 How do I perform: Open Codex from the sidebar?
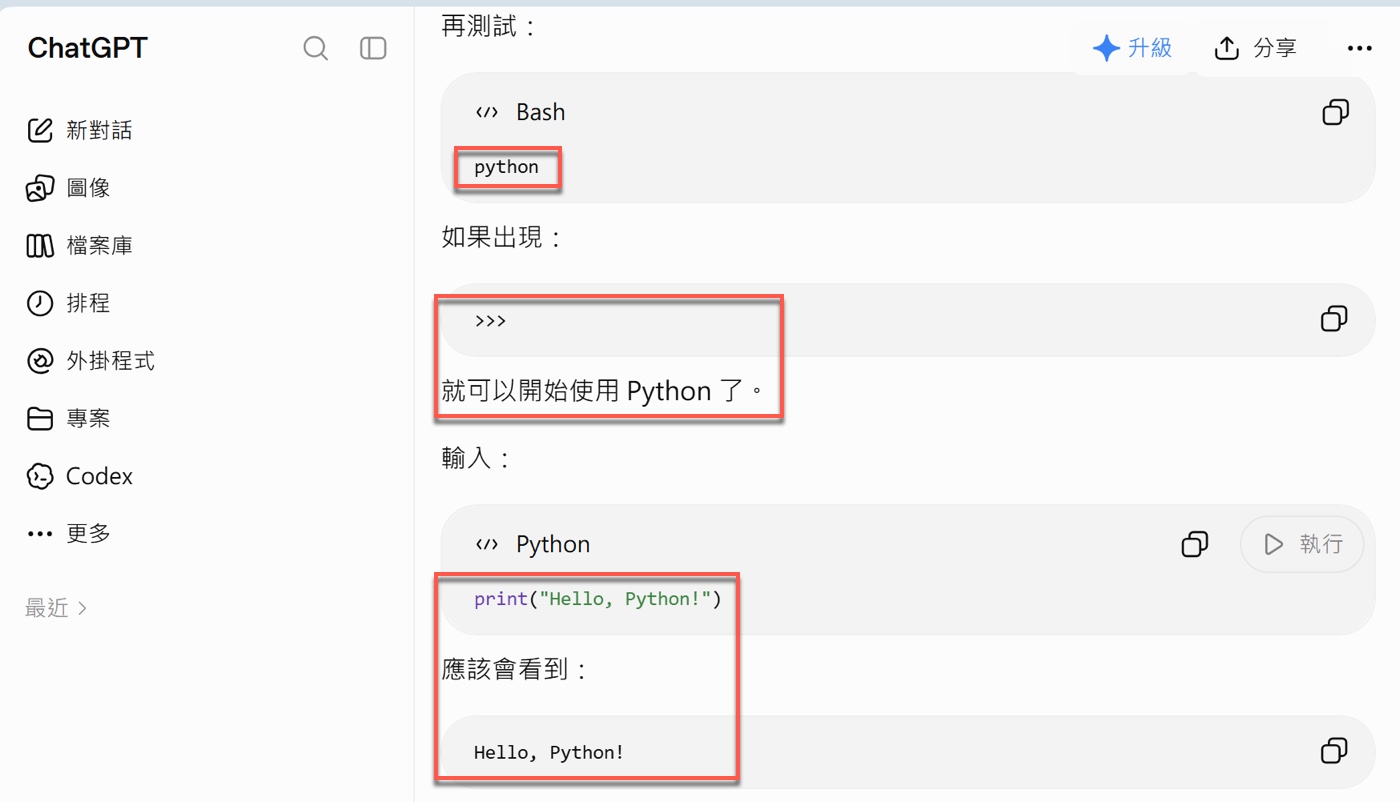[x=80, y=476]
